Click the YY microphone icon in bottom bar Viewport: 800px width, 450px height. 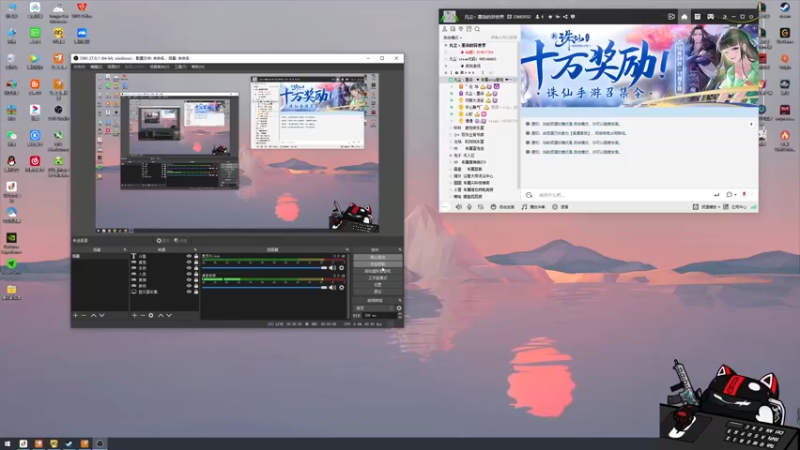click(469, 207)
